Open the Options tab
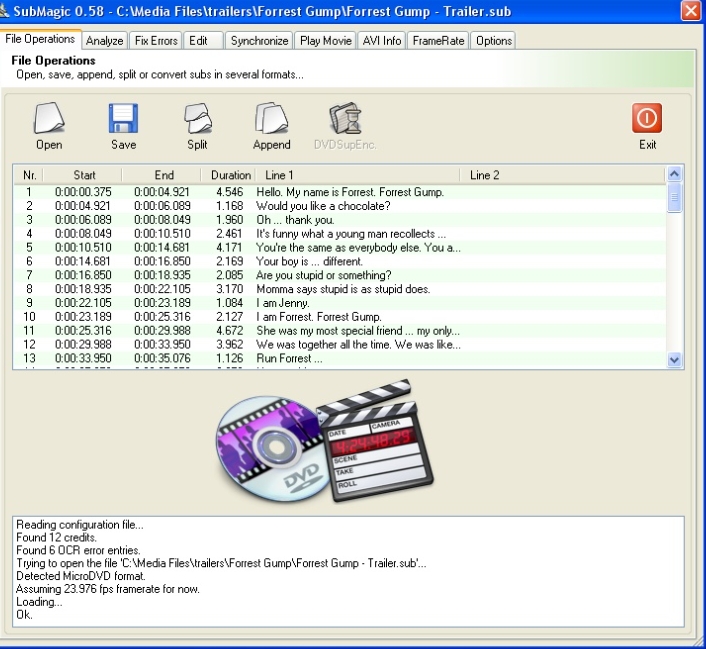Image resolution: width=706 pixels, height=649 pixels. 494,41
